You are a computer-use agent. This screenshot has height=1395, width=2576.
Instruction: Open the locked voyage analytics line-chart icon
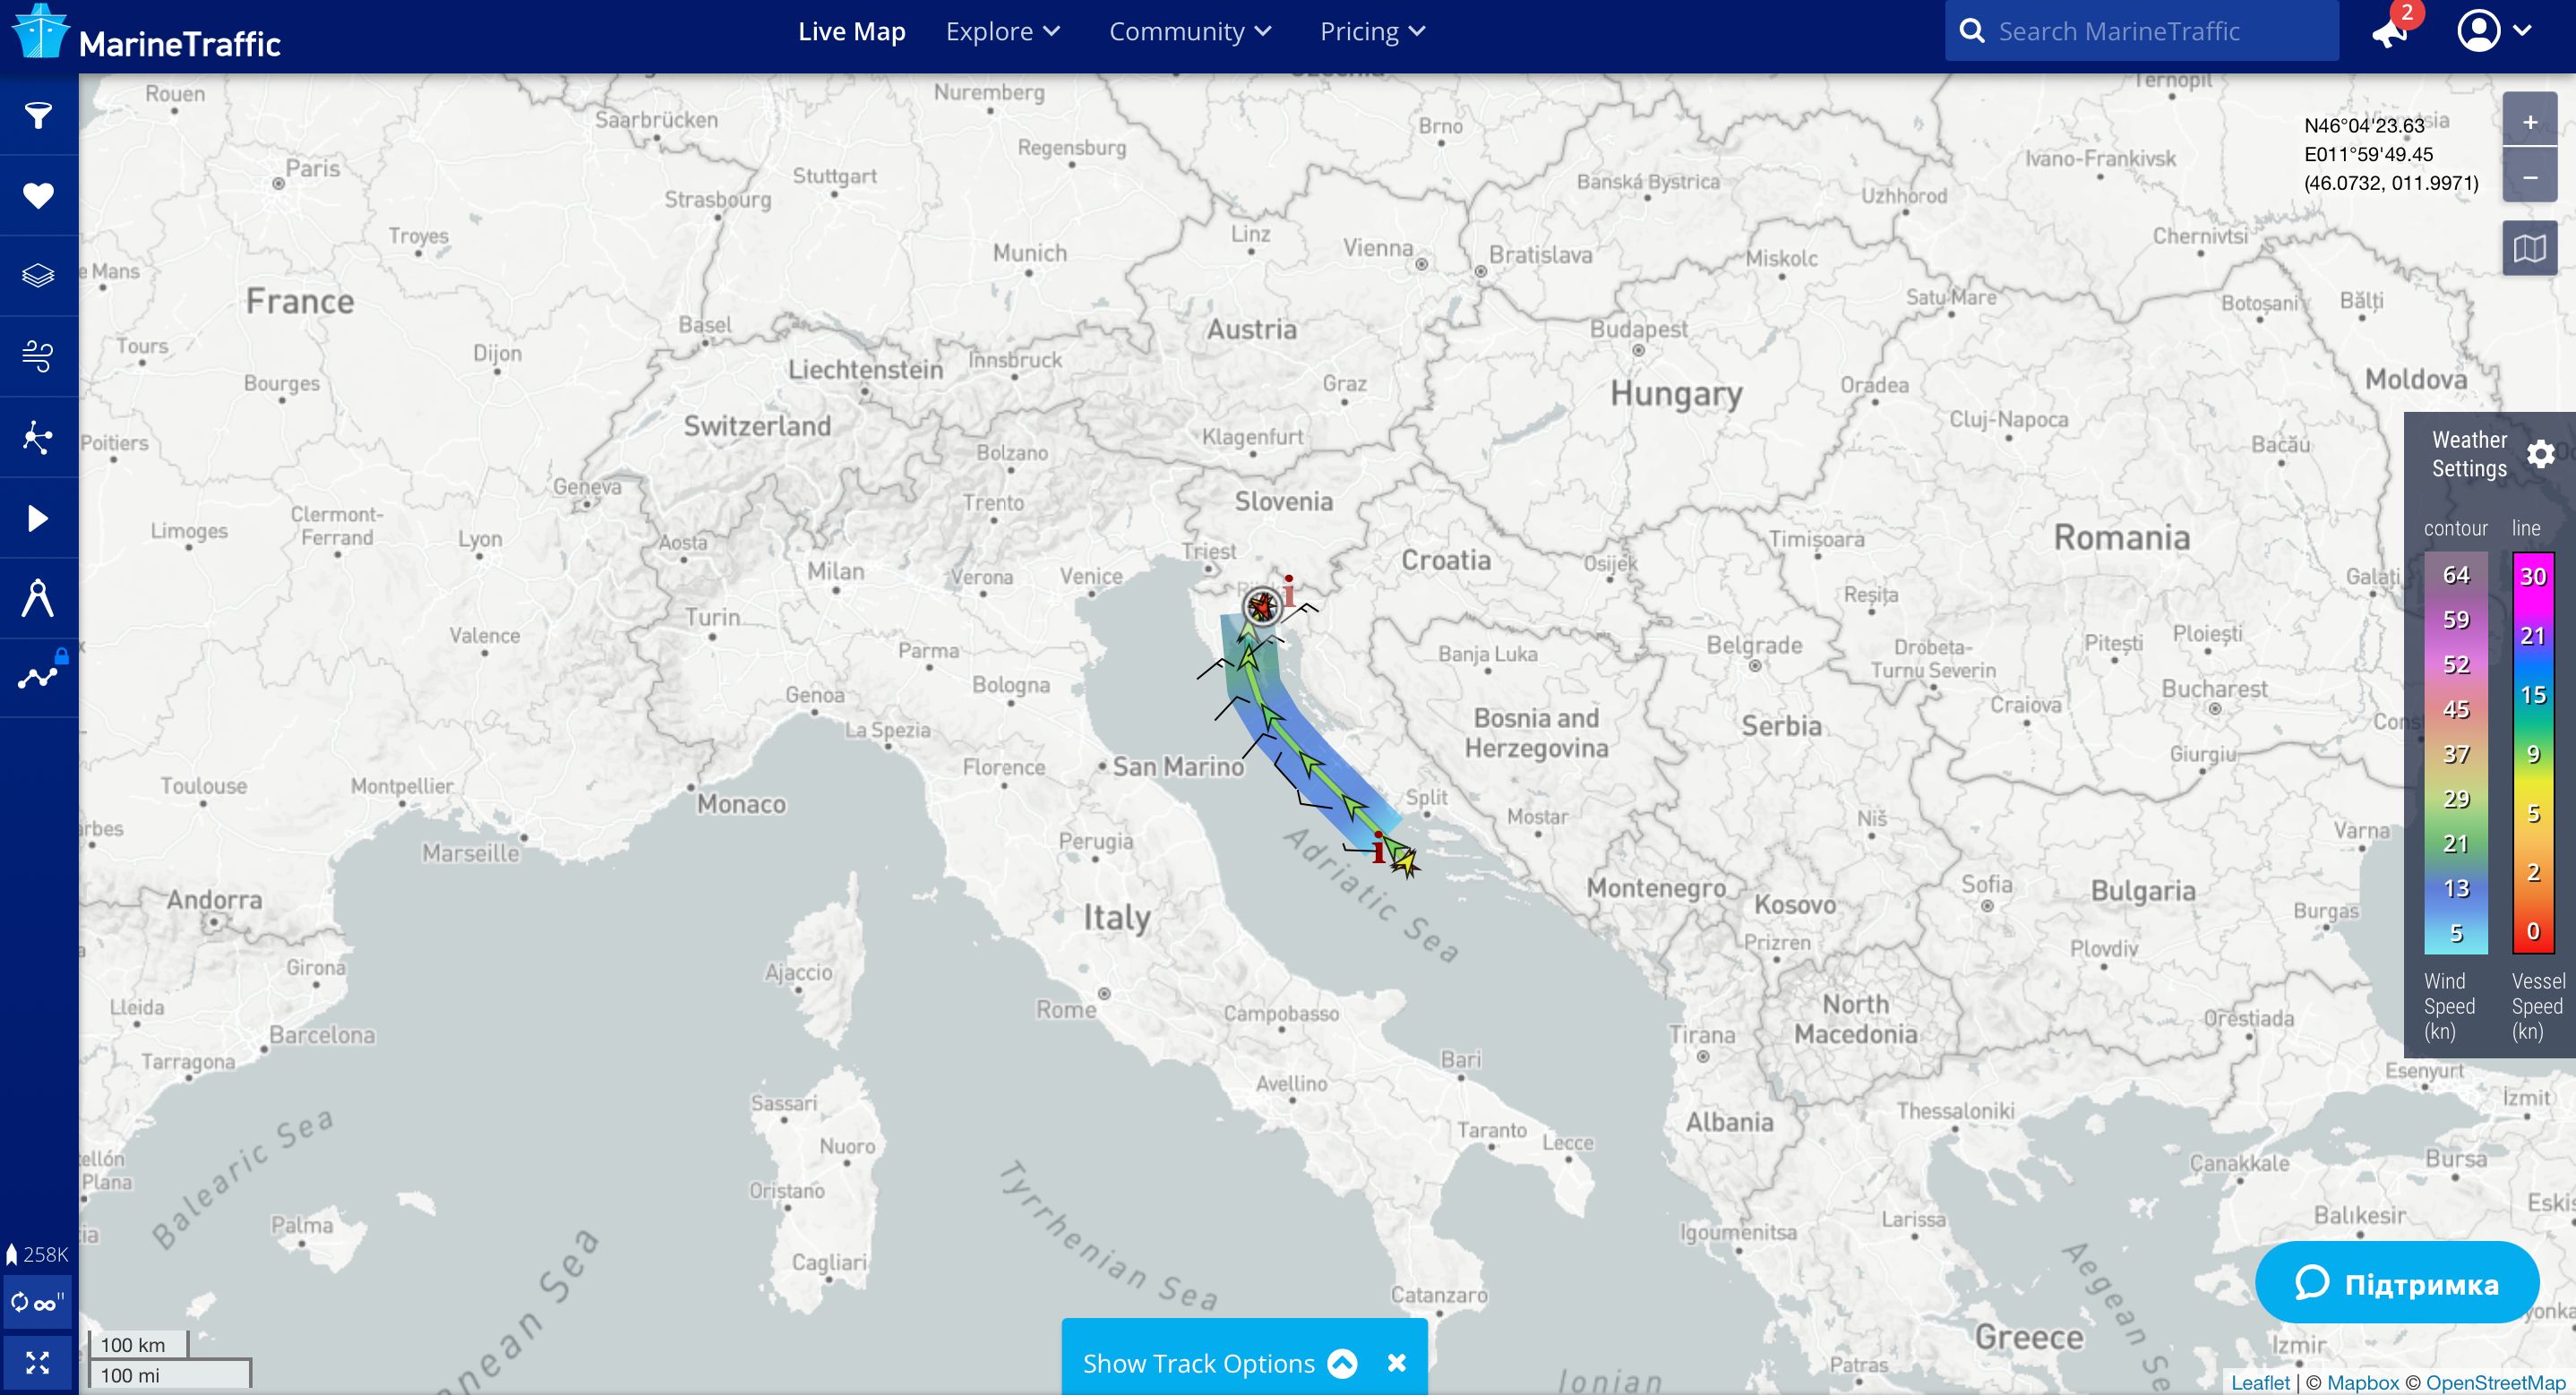pyautogui.click(x=38, y=677)
